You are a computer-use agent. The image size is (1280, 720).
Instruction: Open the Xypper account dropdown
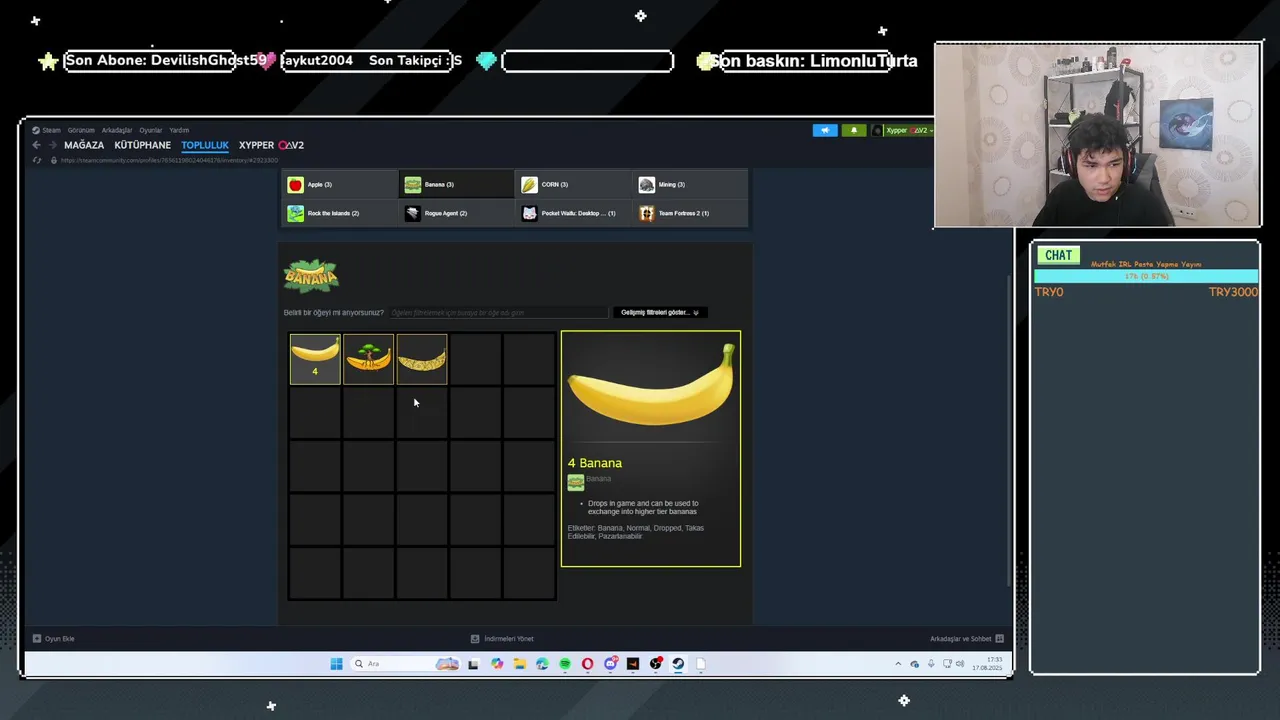click(x=902, y=130)
